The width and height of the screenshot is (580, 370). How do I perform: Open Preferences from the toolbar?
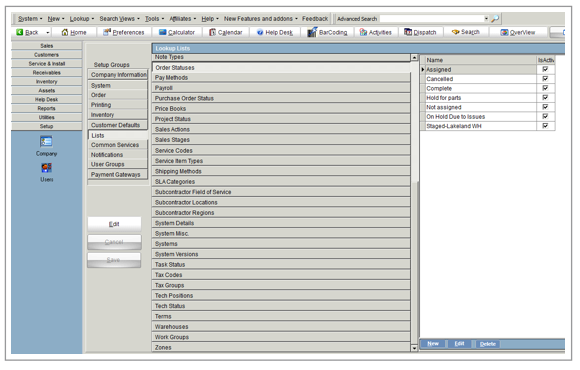click(x=124, y=32)
